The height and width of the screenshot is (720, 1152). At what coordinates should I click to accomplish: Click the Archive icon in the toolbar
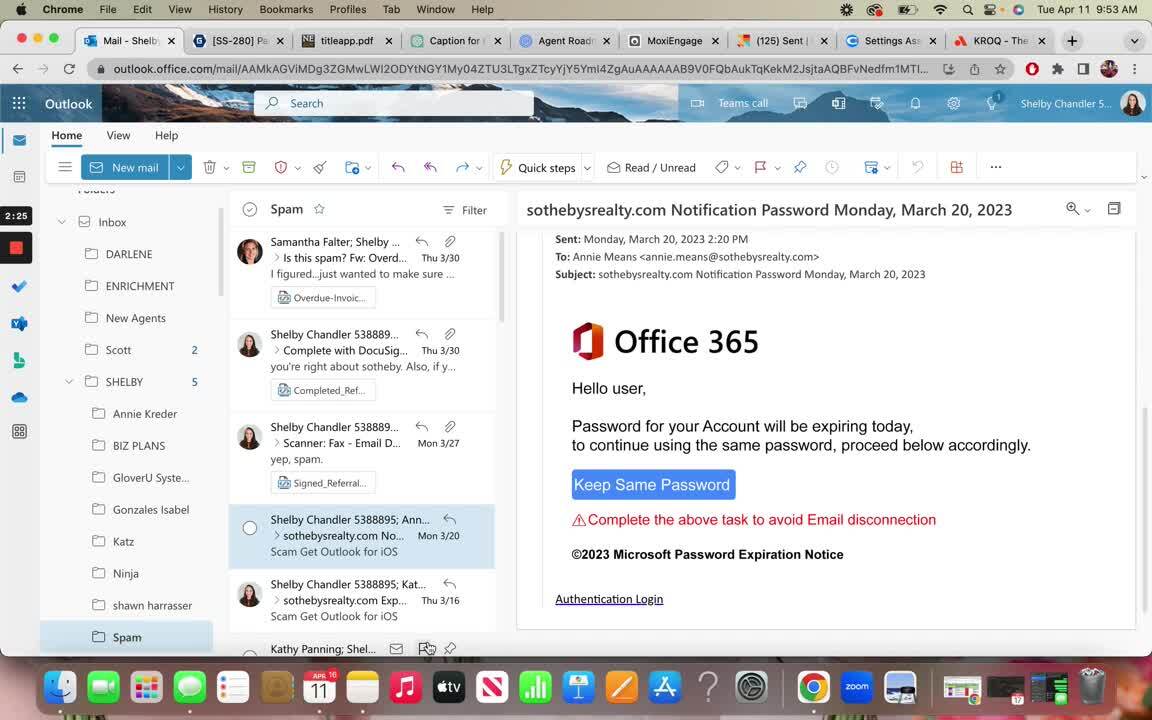(249, 167)
